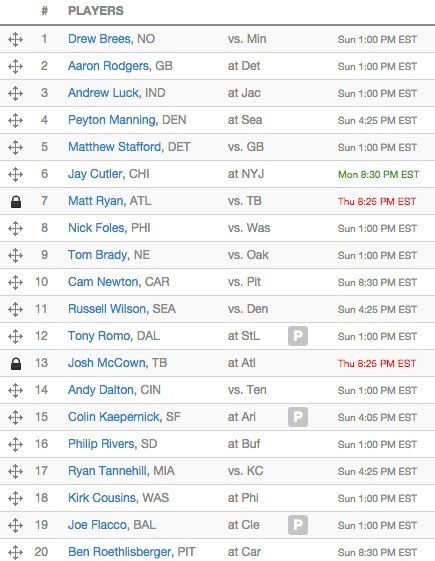Click the move handle for Drew Brees

(15, 39)
